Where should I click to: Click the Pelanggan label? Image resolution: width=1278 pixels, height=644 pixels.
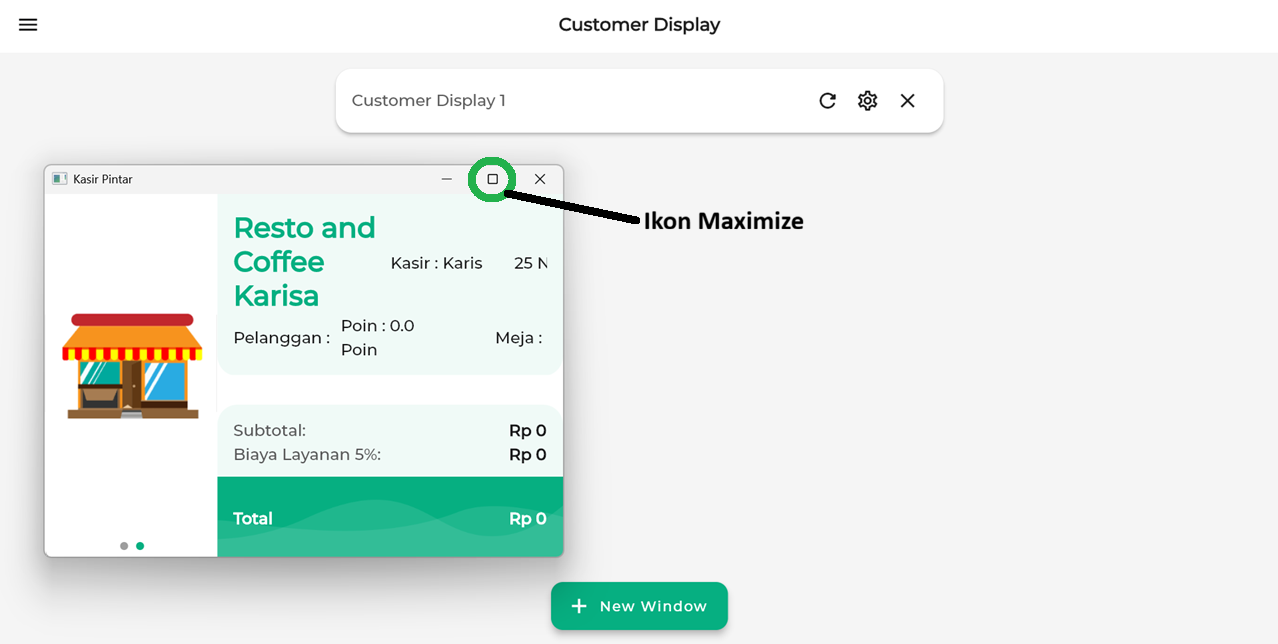[281, 338]
